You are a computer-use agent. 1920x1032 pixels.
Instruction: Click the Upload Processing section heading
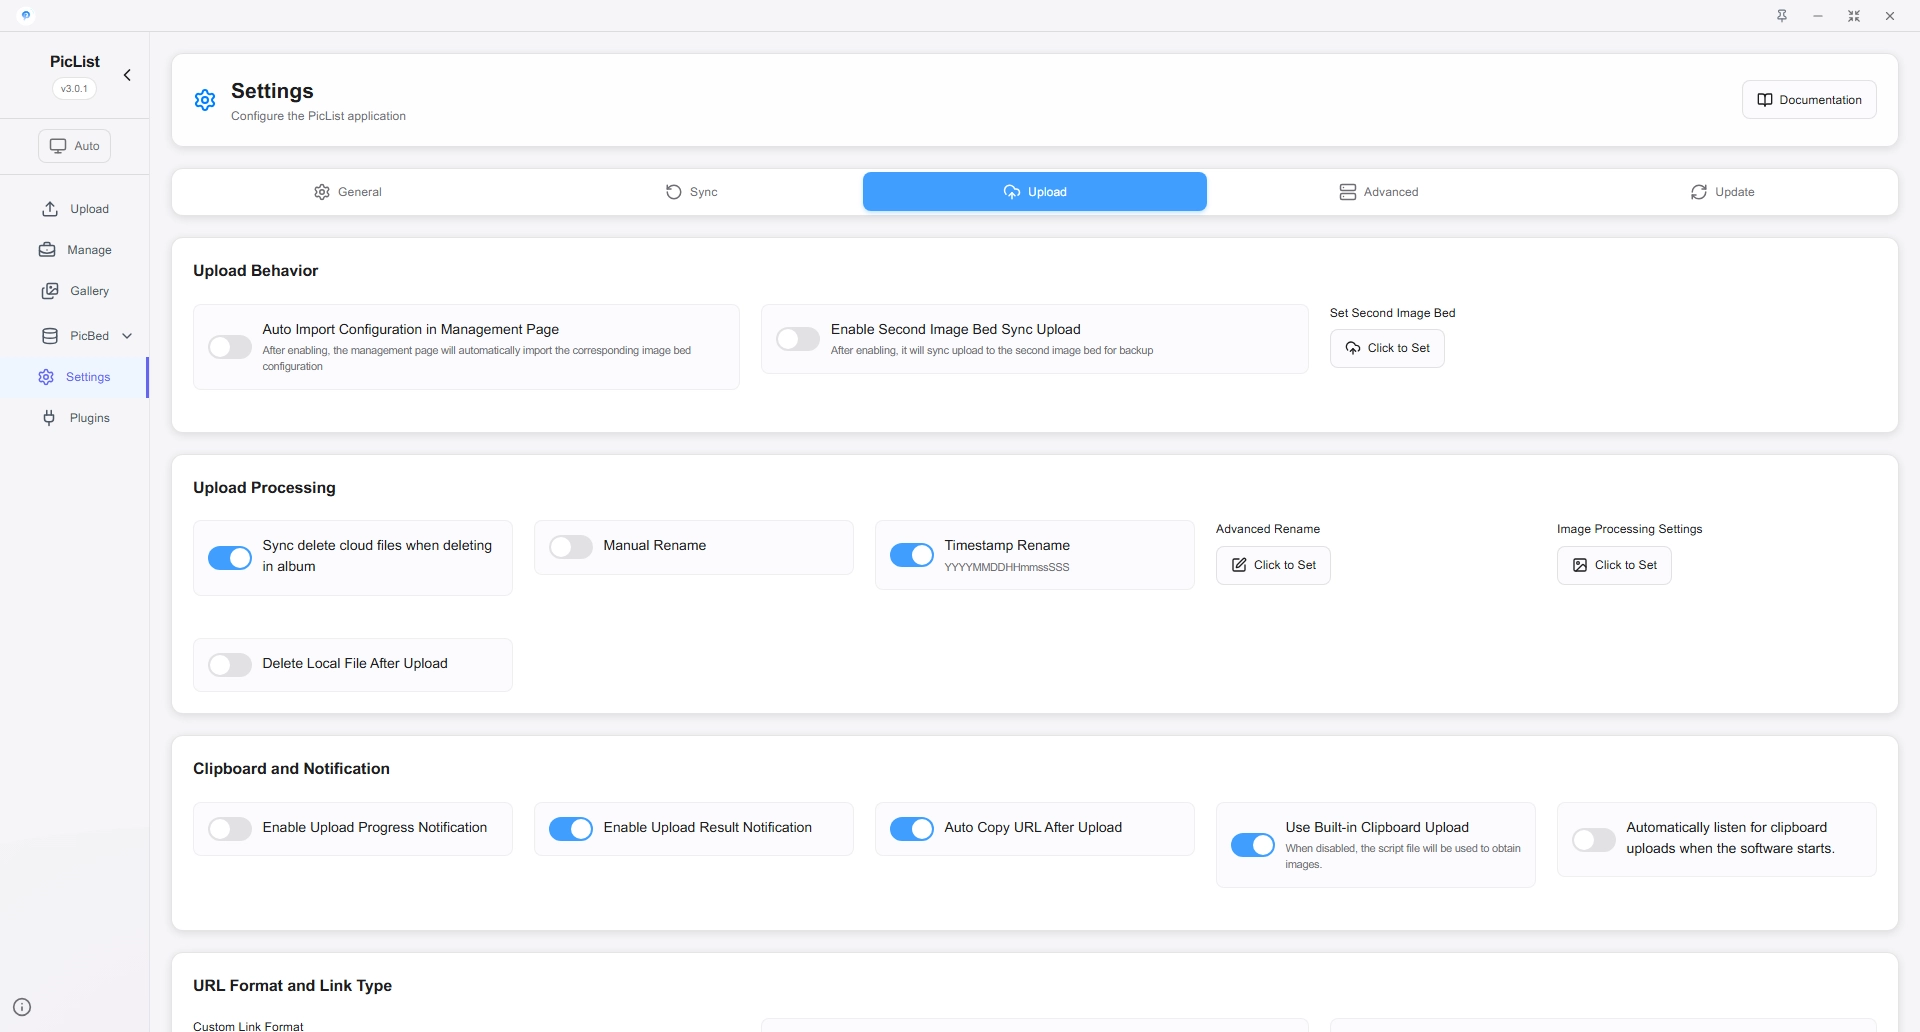[264, 488]
